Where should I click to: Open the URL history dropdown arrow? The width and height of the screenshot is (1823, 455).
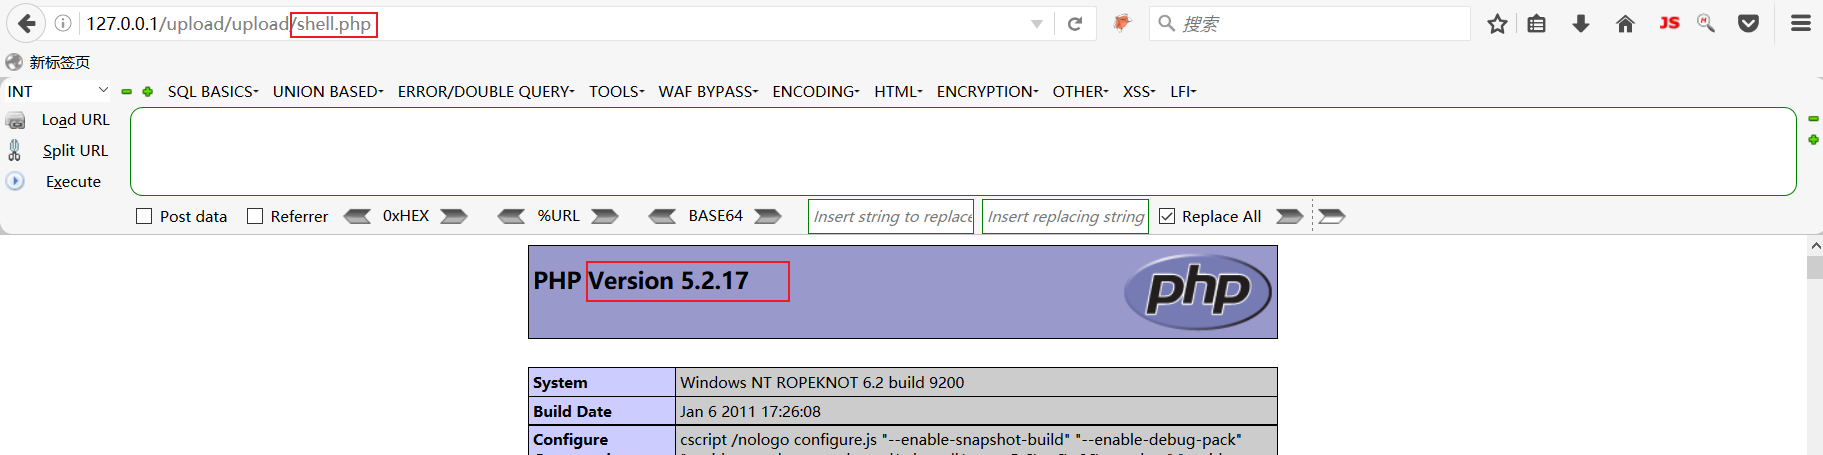coord(1037,24)
